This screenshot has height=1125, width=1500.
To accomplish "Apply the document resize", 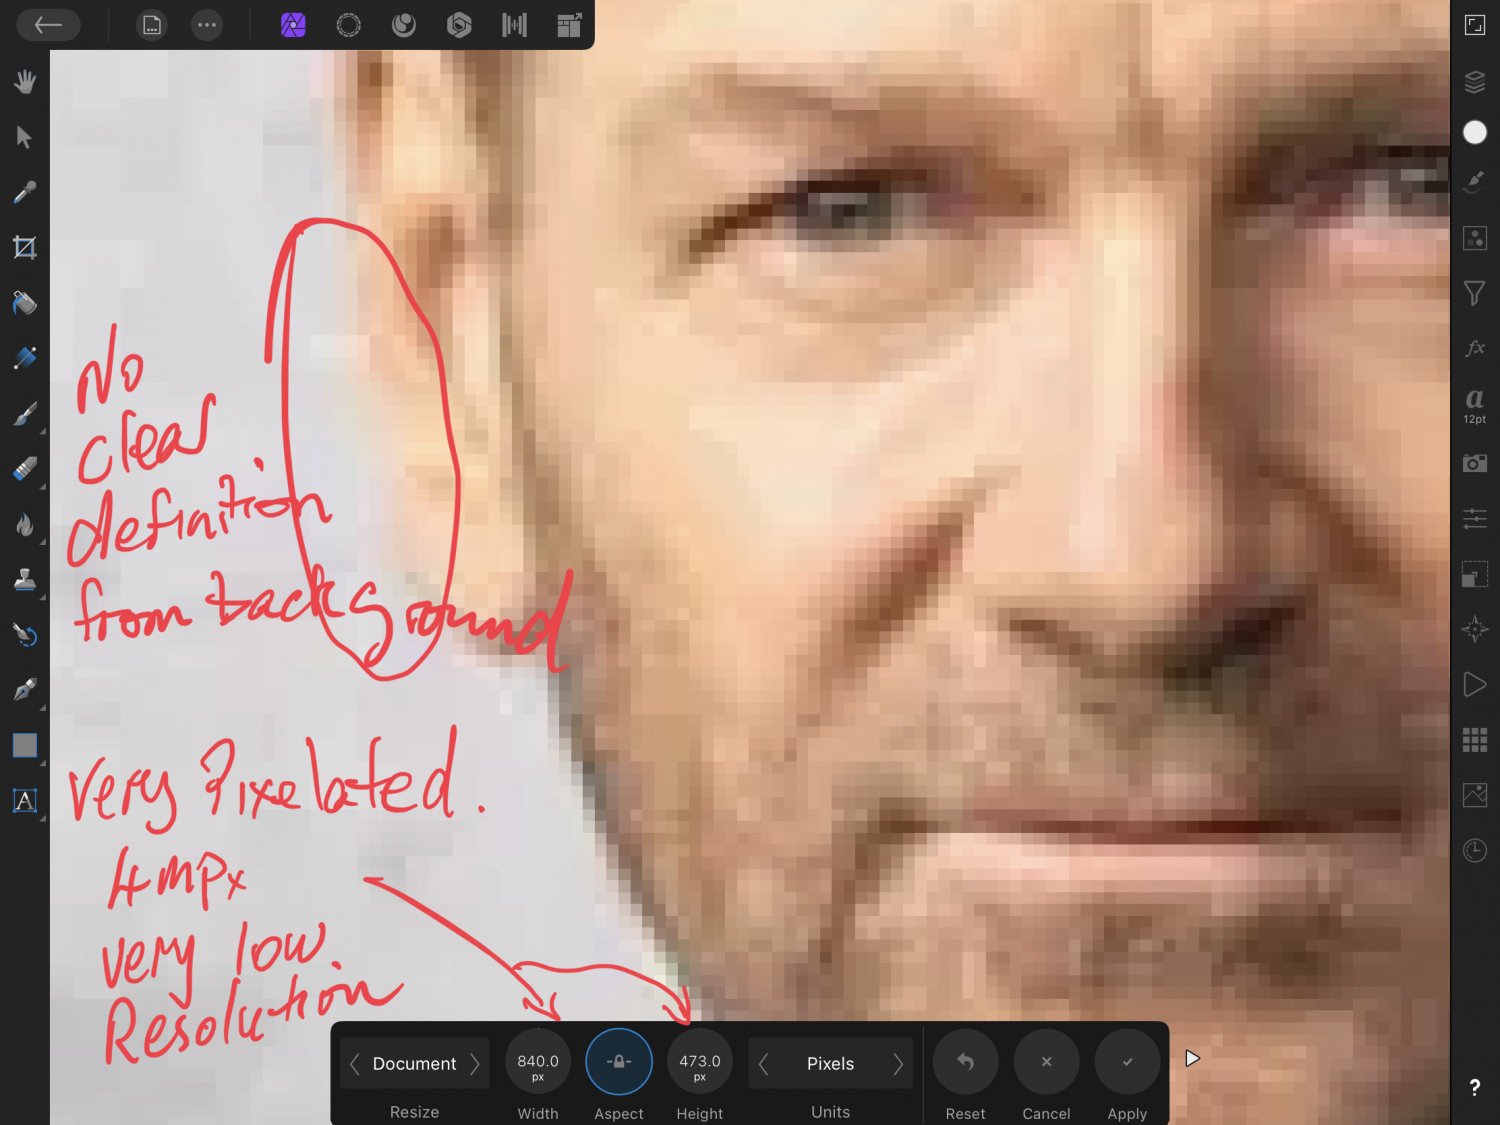I will click(1127, 1062).
